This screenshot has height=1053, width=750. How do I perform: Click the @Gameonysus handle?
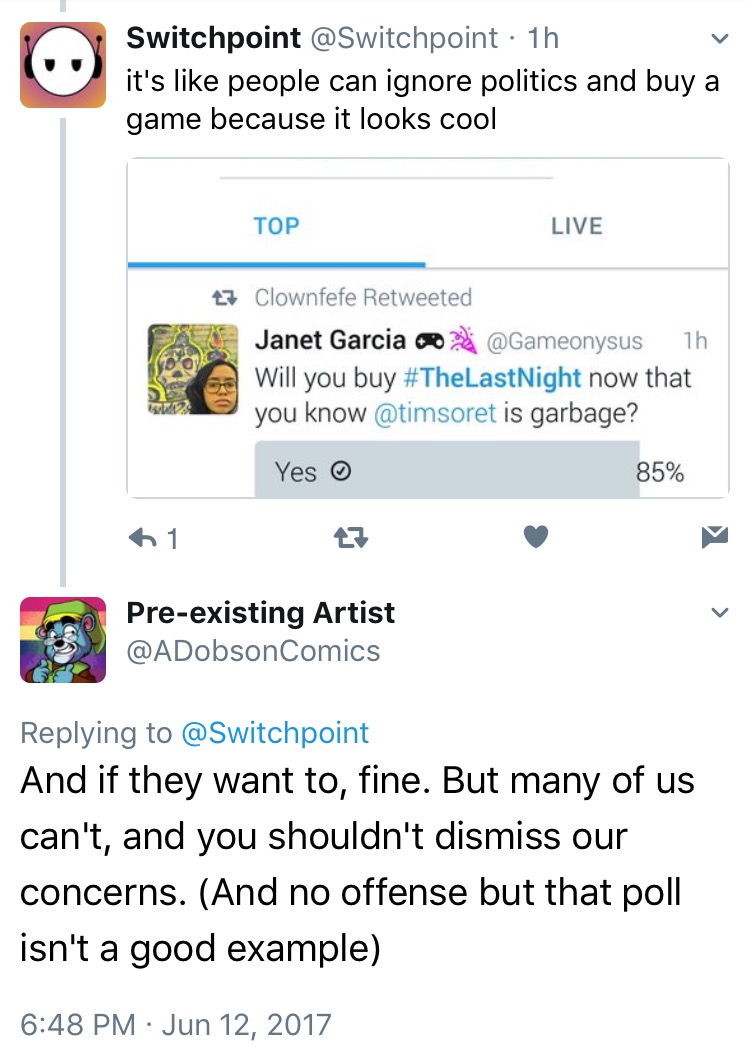(x=565, y=341)
